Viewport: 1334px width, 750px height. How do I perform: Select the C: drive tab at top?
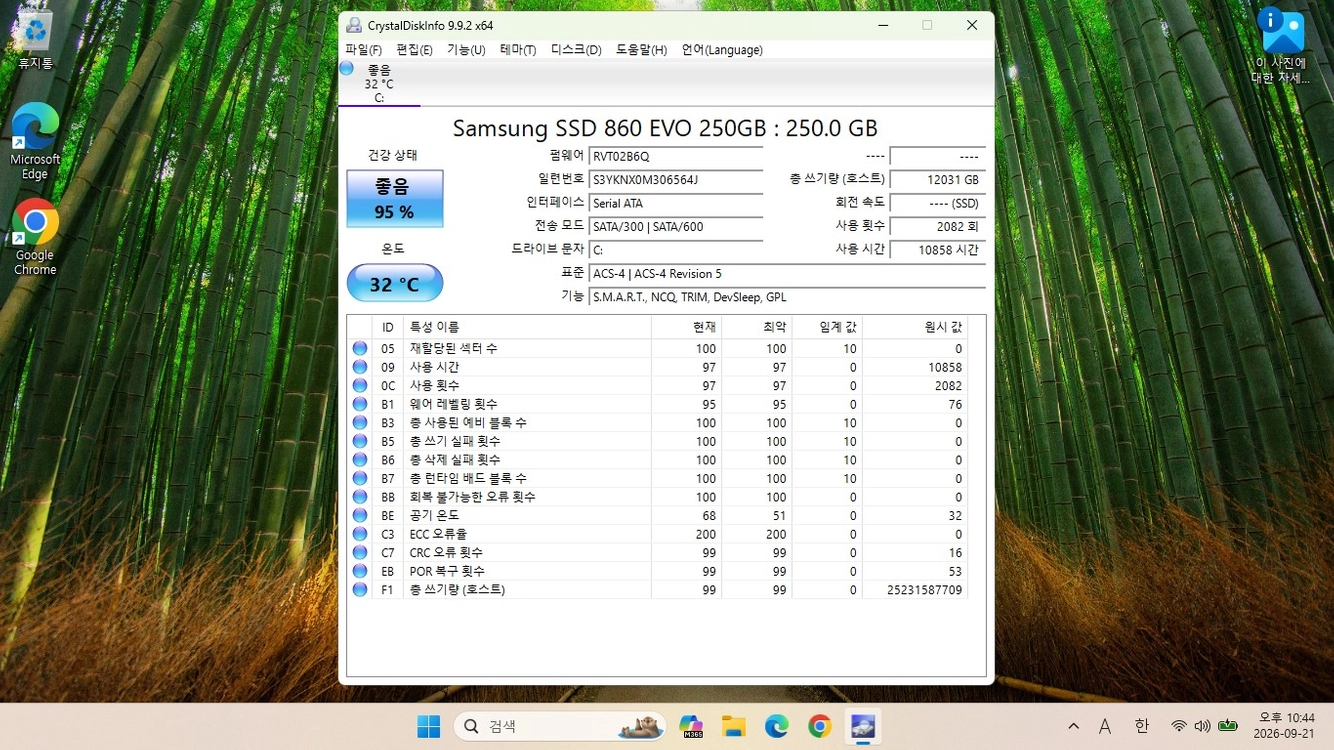tap(379, 83)
